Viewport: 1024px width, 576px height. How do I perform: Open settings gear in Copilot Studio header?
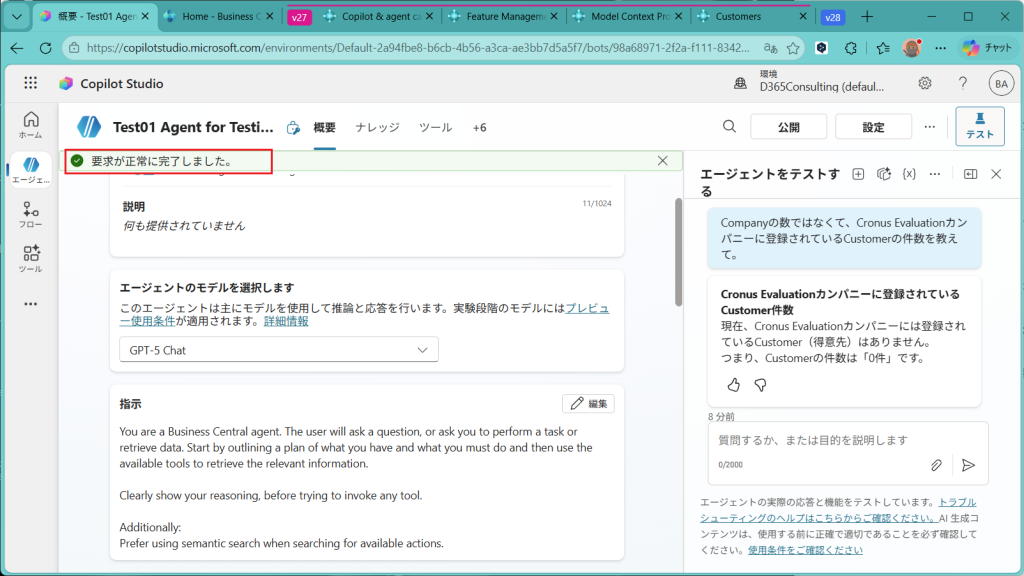[925, 84]
